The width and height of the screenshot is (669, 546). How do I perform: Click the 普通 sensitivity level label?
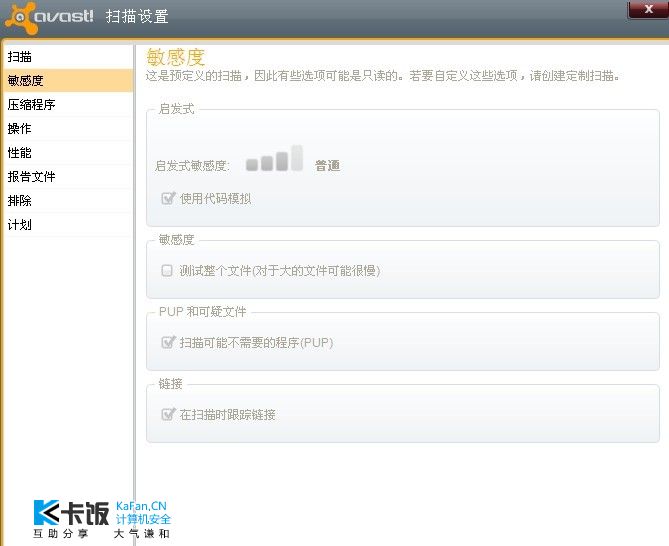tap(327, 166)
